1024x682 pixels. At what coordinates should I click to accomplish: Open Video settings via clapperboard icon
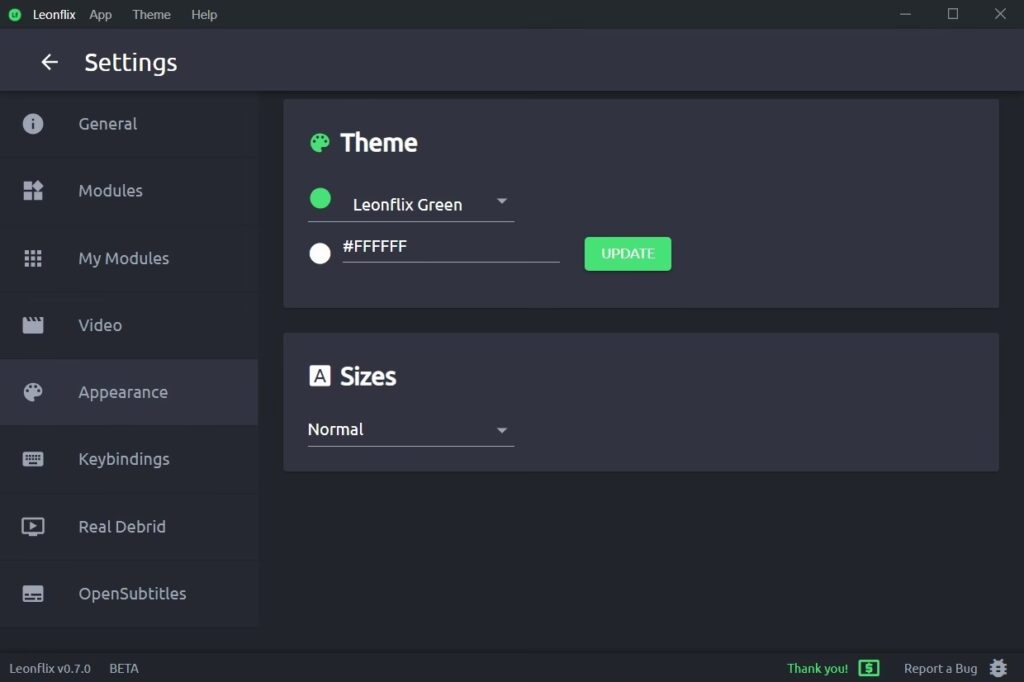pyautogui.click(x=33, y=325)
